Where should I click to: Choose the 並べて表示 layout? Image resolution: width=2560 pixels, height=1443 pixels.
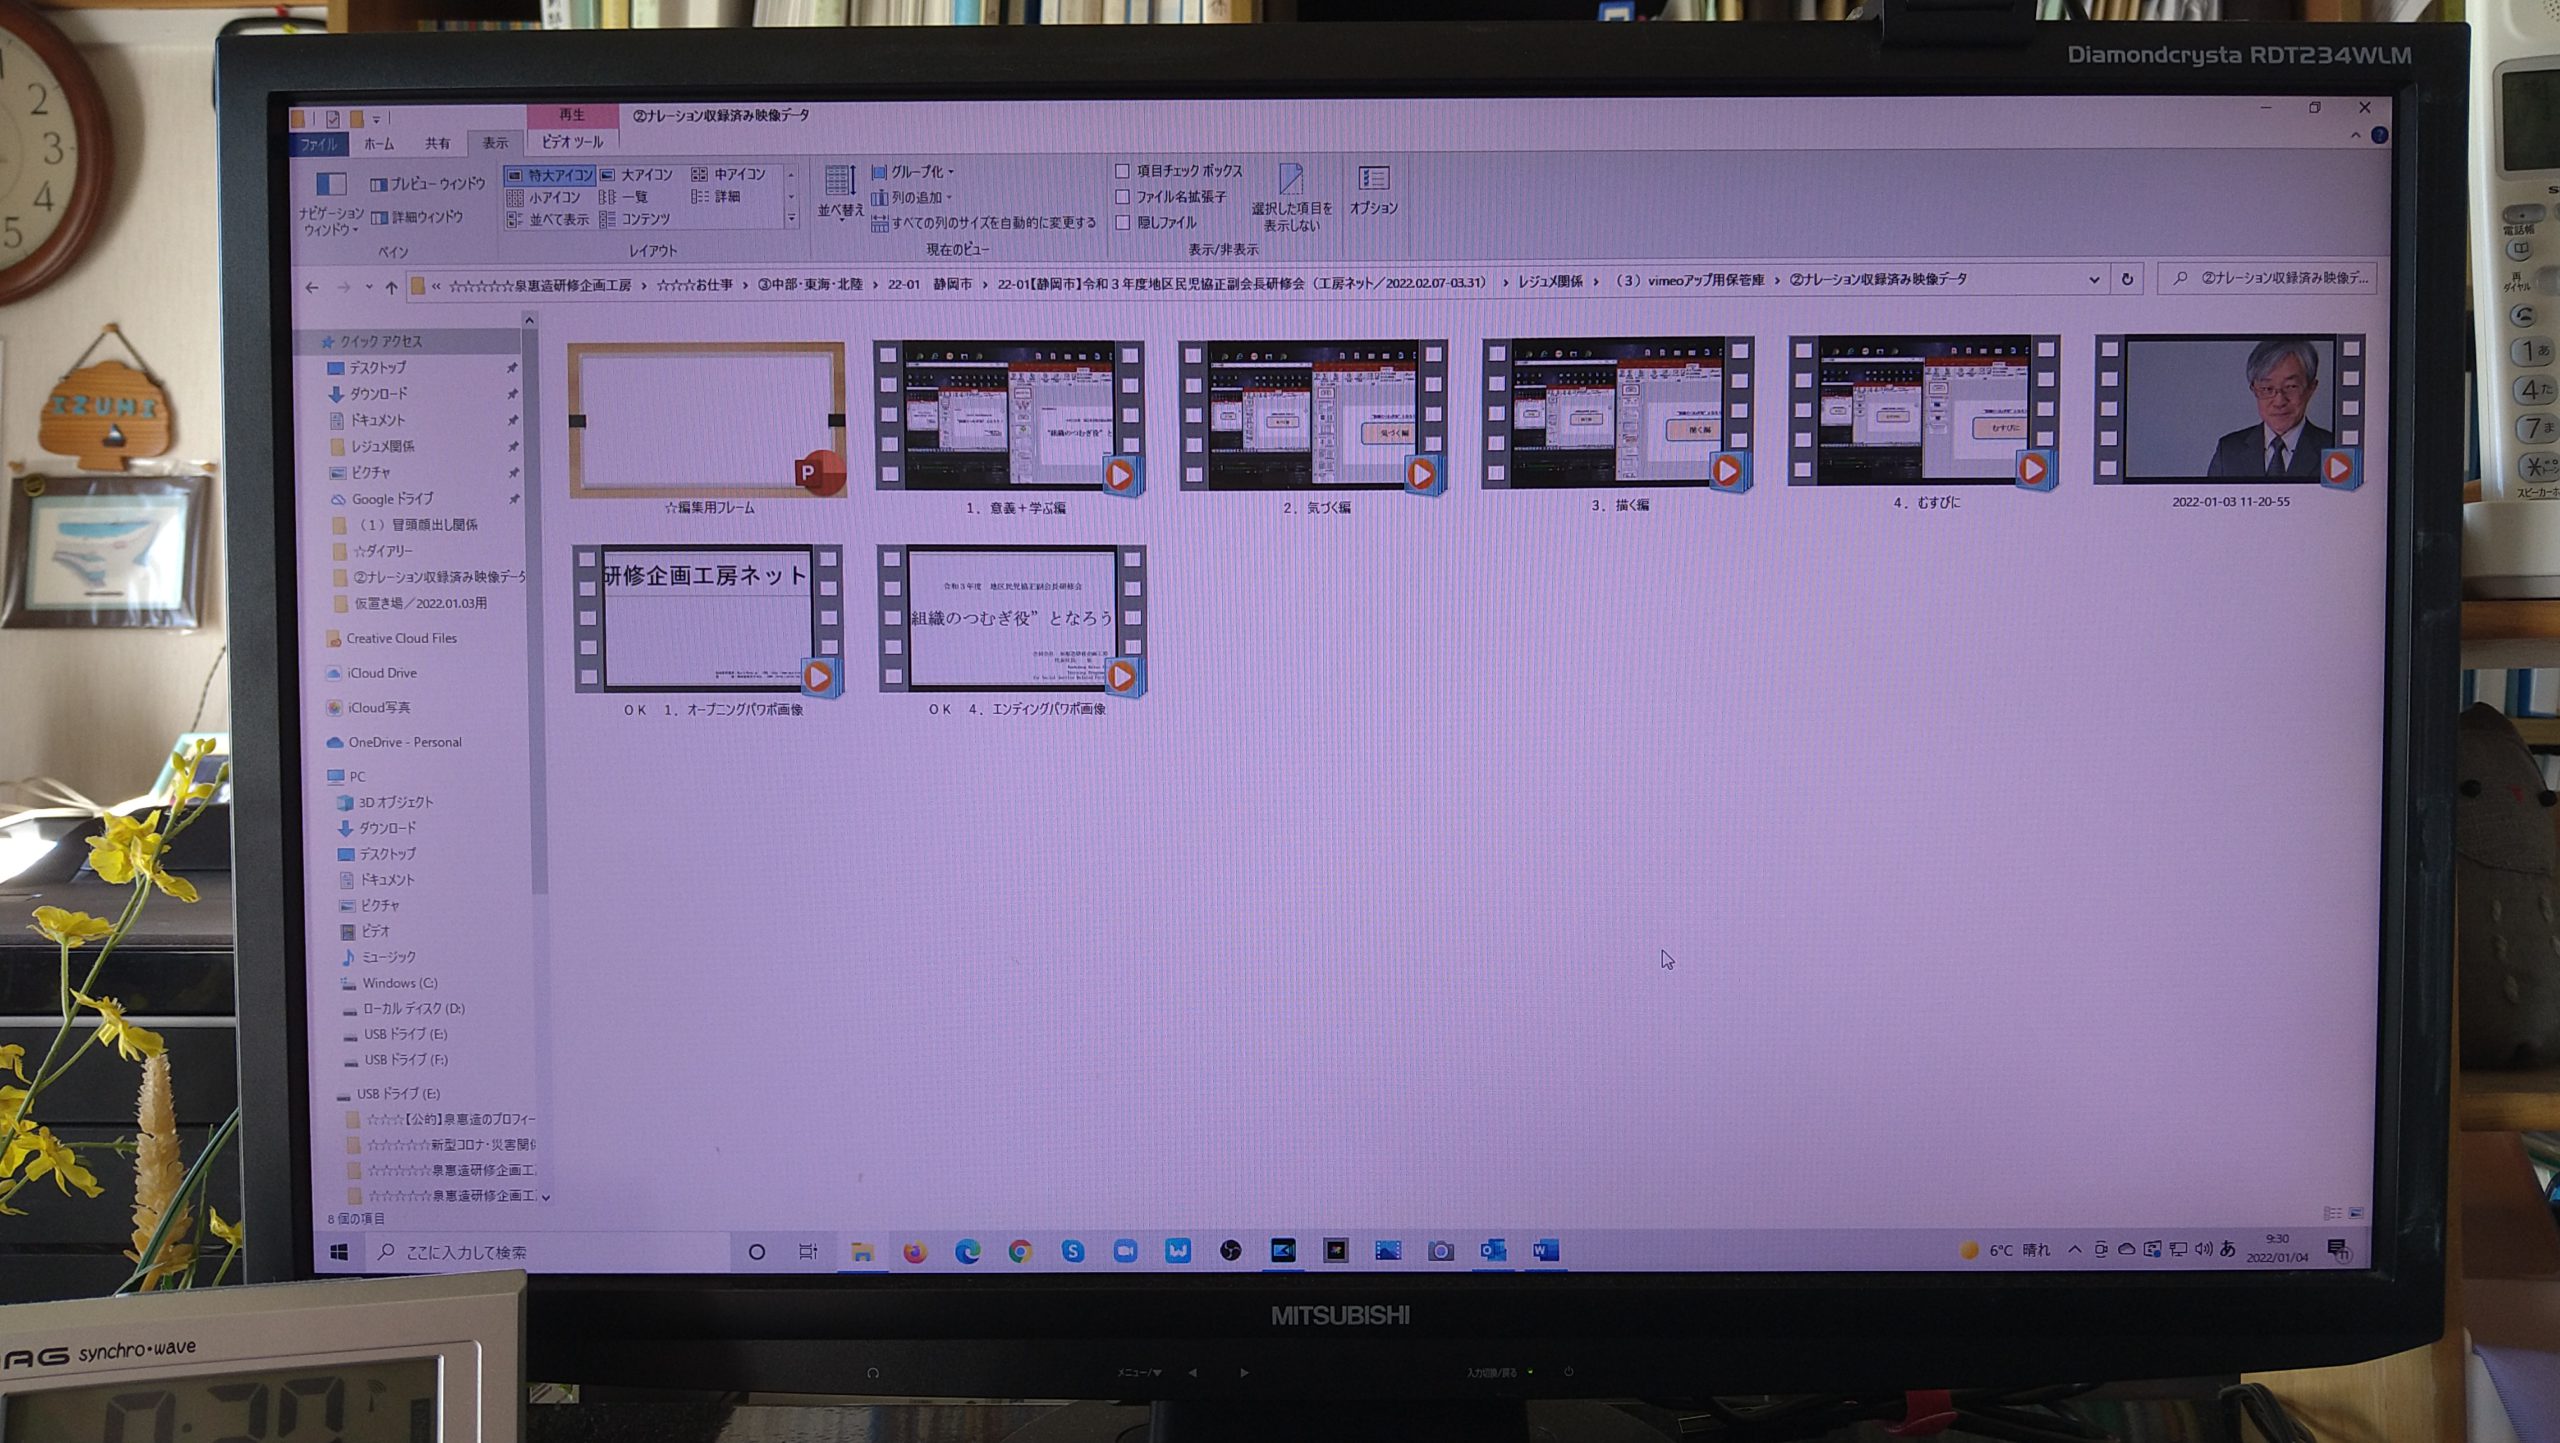pyautogui.click(x=548, y=220)
